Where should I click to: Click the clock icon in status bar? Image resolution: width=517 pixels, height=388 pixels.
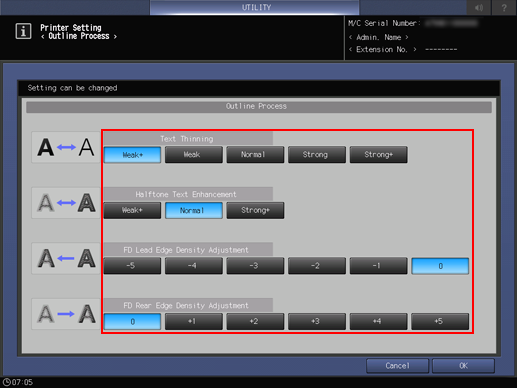[6, 382]
